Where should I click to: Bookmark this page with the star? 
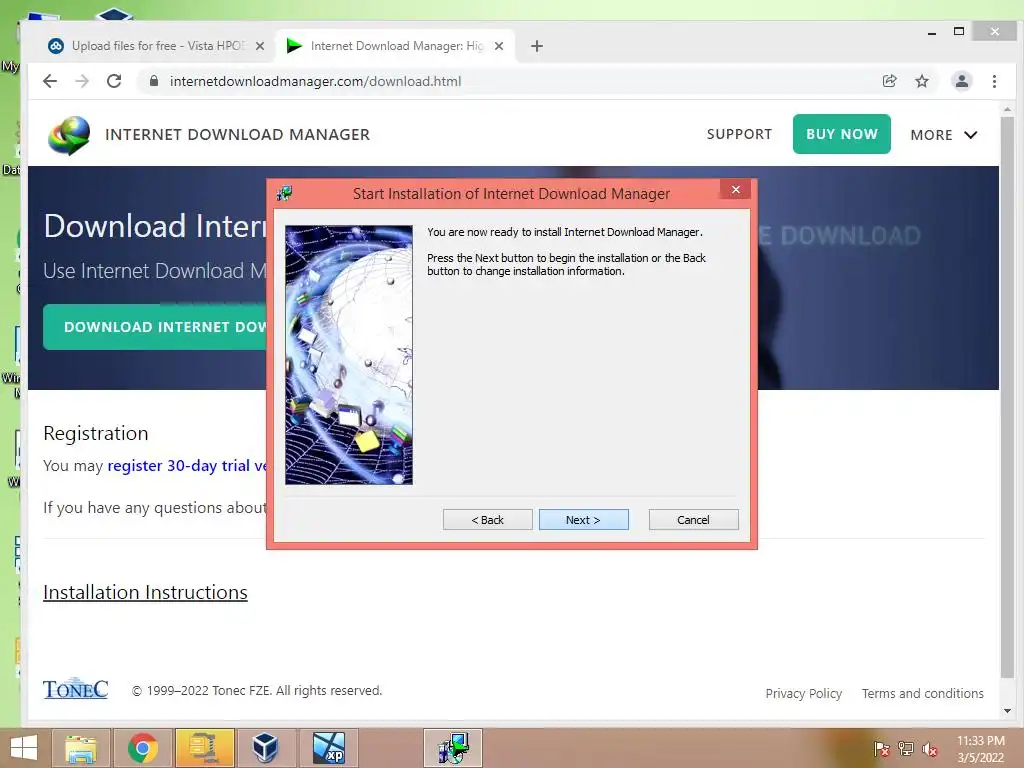click(921, 81)
